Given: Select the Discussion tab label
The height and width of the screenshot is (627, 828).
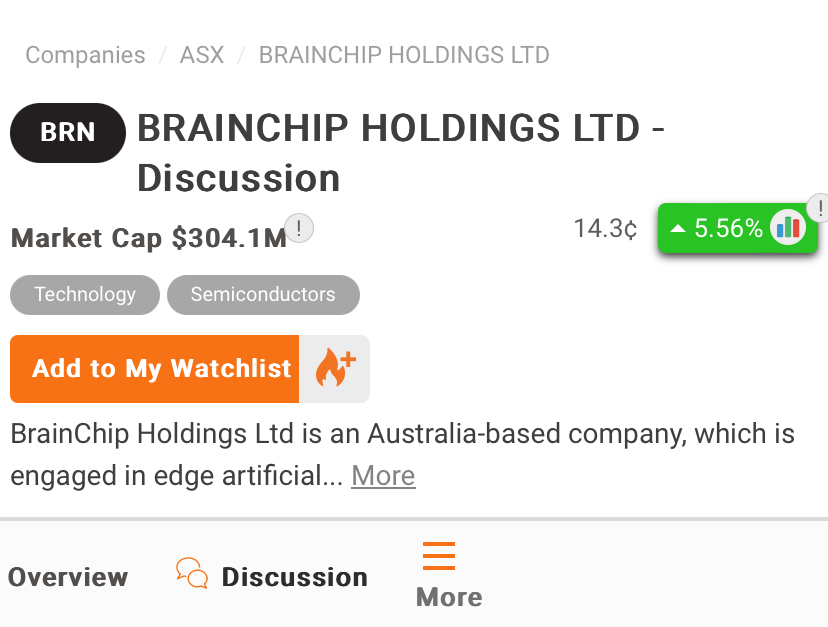Looking at the screenshot, I should click(294, 577).
